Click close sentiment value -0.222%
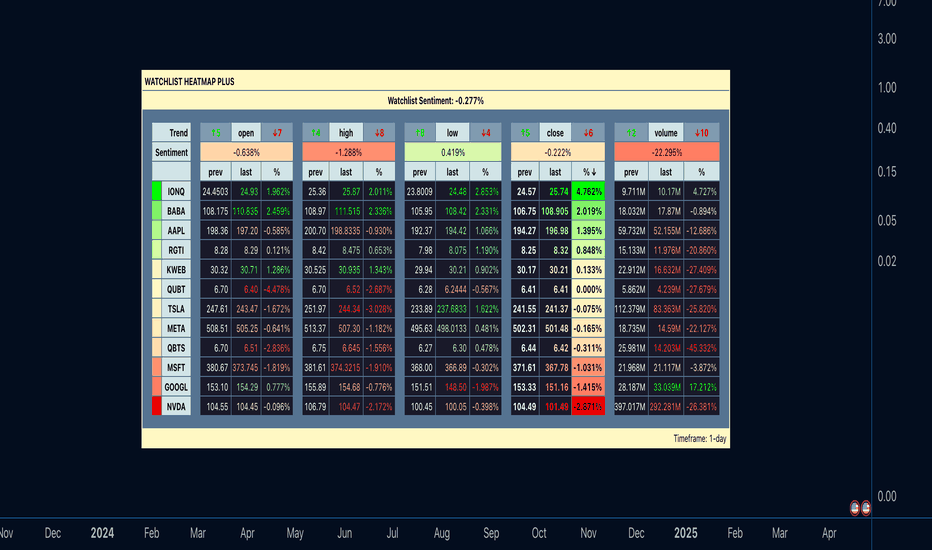This screenshot has width=932, height=550. pyautogui.click(x=558, y=152)
